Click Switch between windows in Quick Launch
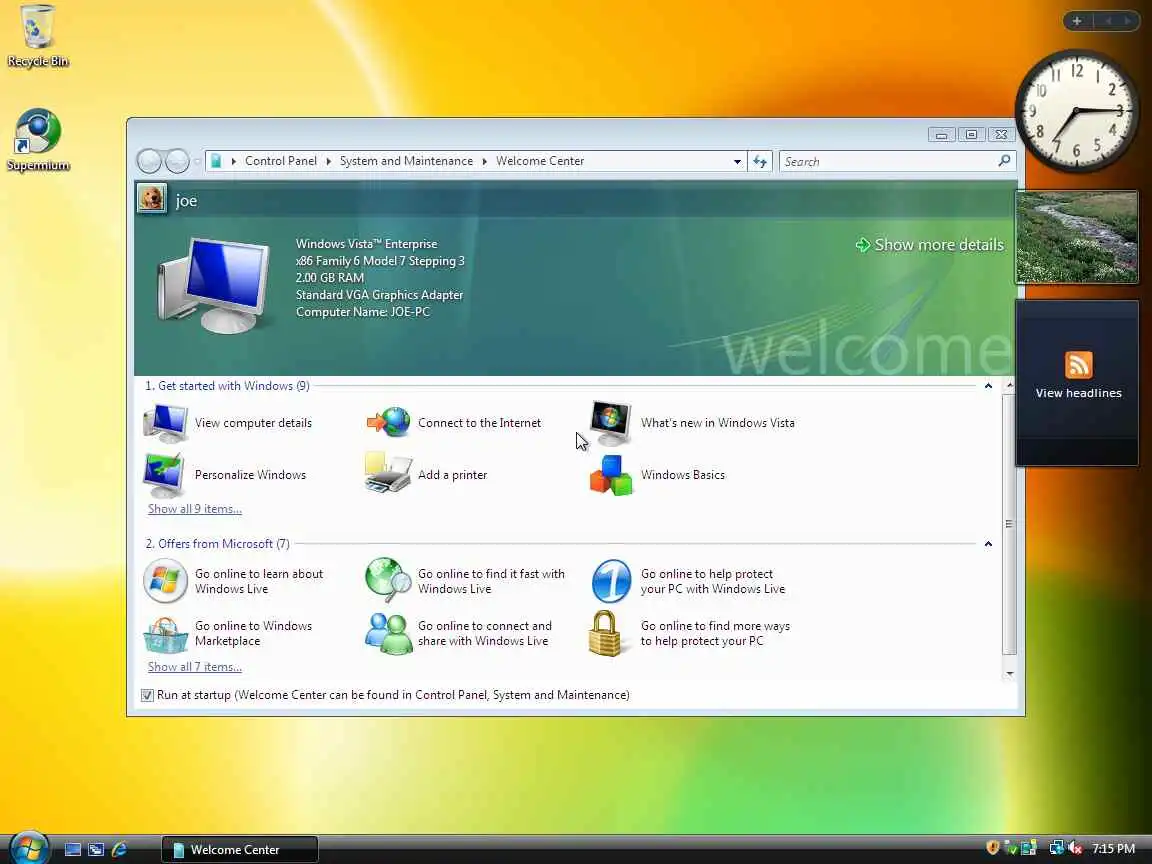This screenshot has height=864, width=1152. 96,850
